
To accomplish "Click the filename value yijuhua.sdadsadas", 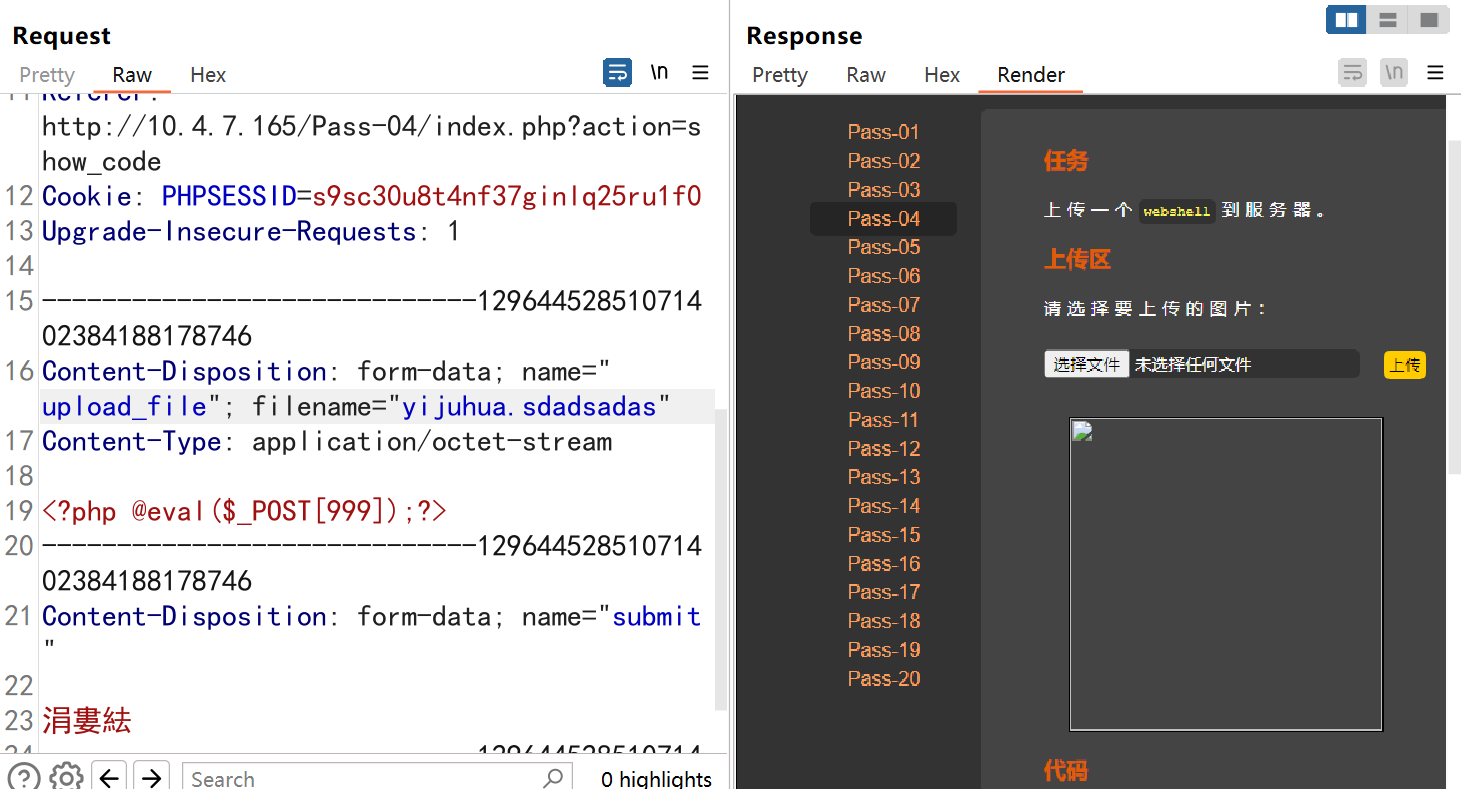I will click(529, 407).
